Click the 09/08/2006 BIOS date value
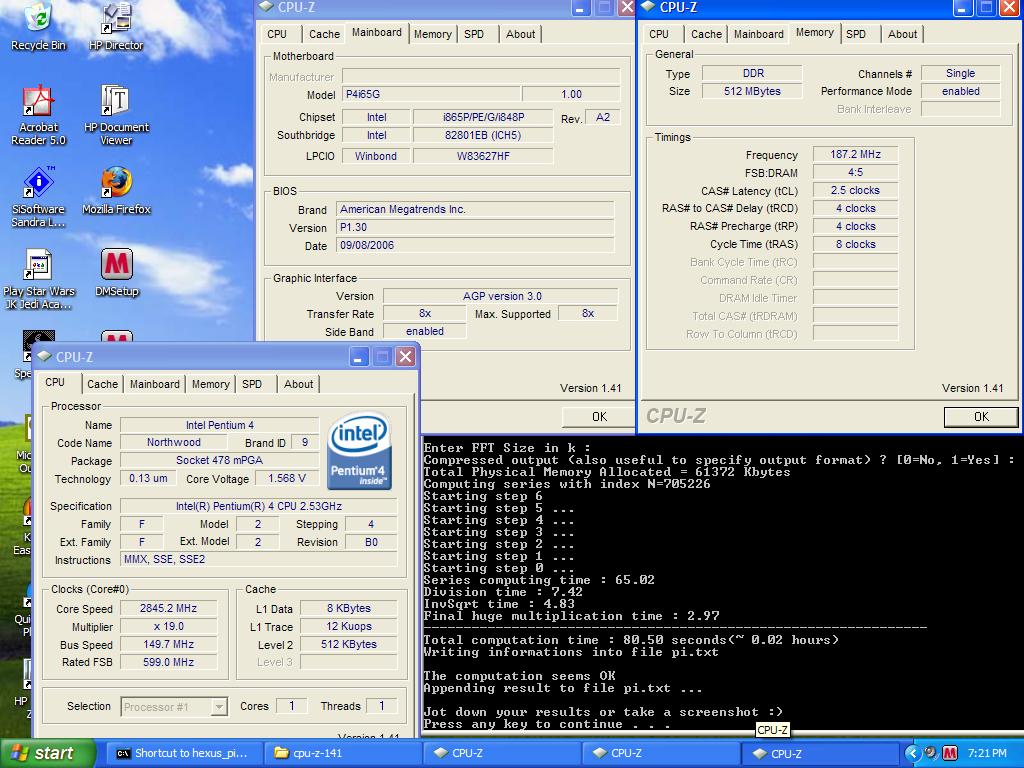 475,245
